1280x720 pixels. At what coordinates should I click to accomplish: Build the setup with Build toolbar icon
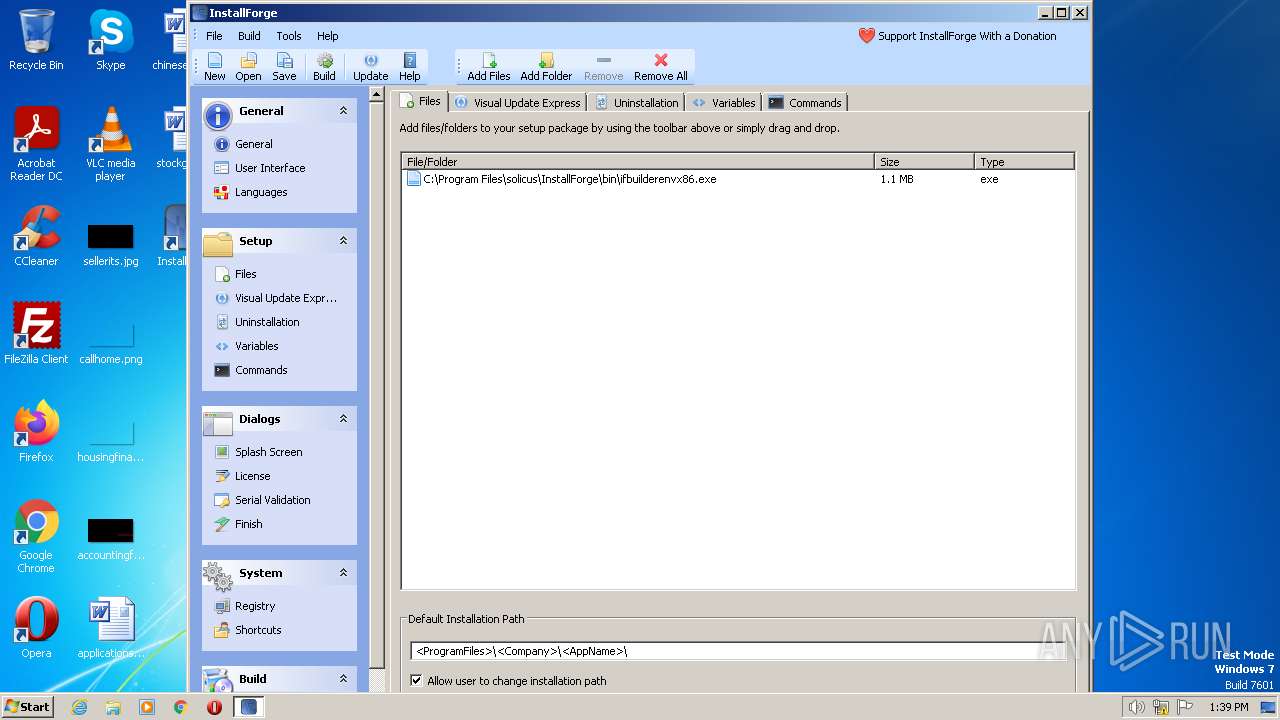(324, 67)
